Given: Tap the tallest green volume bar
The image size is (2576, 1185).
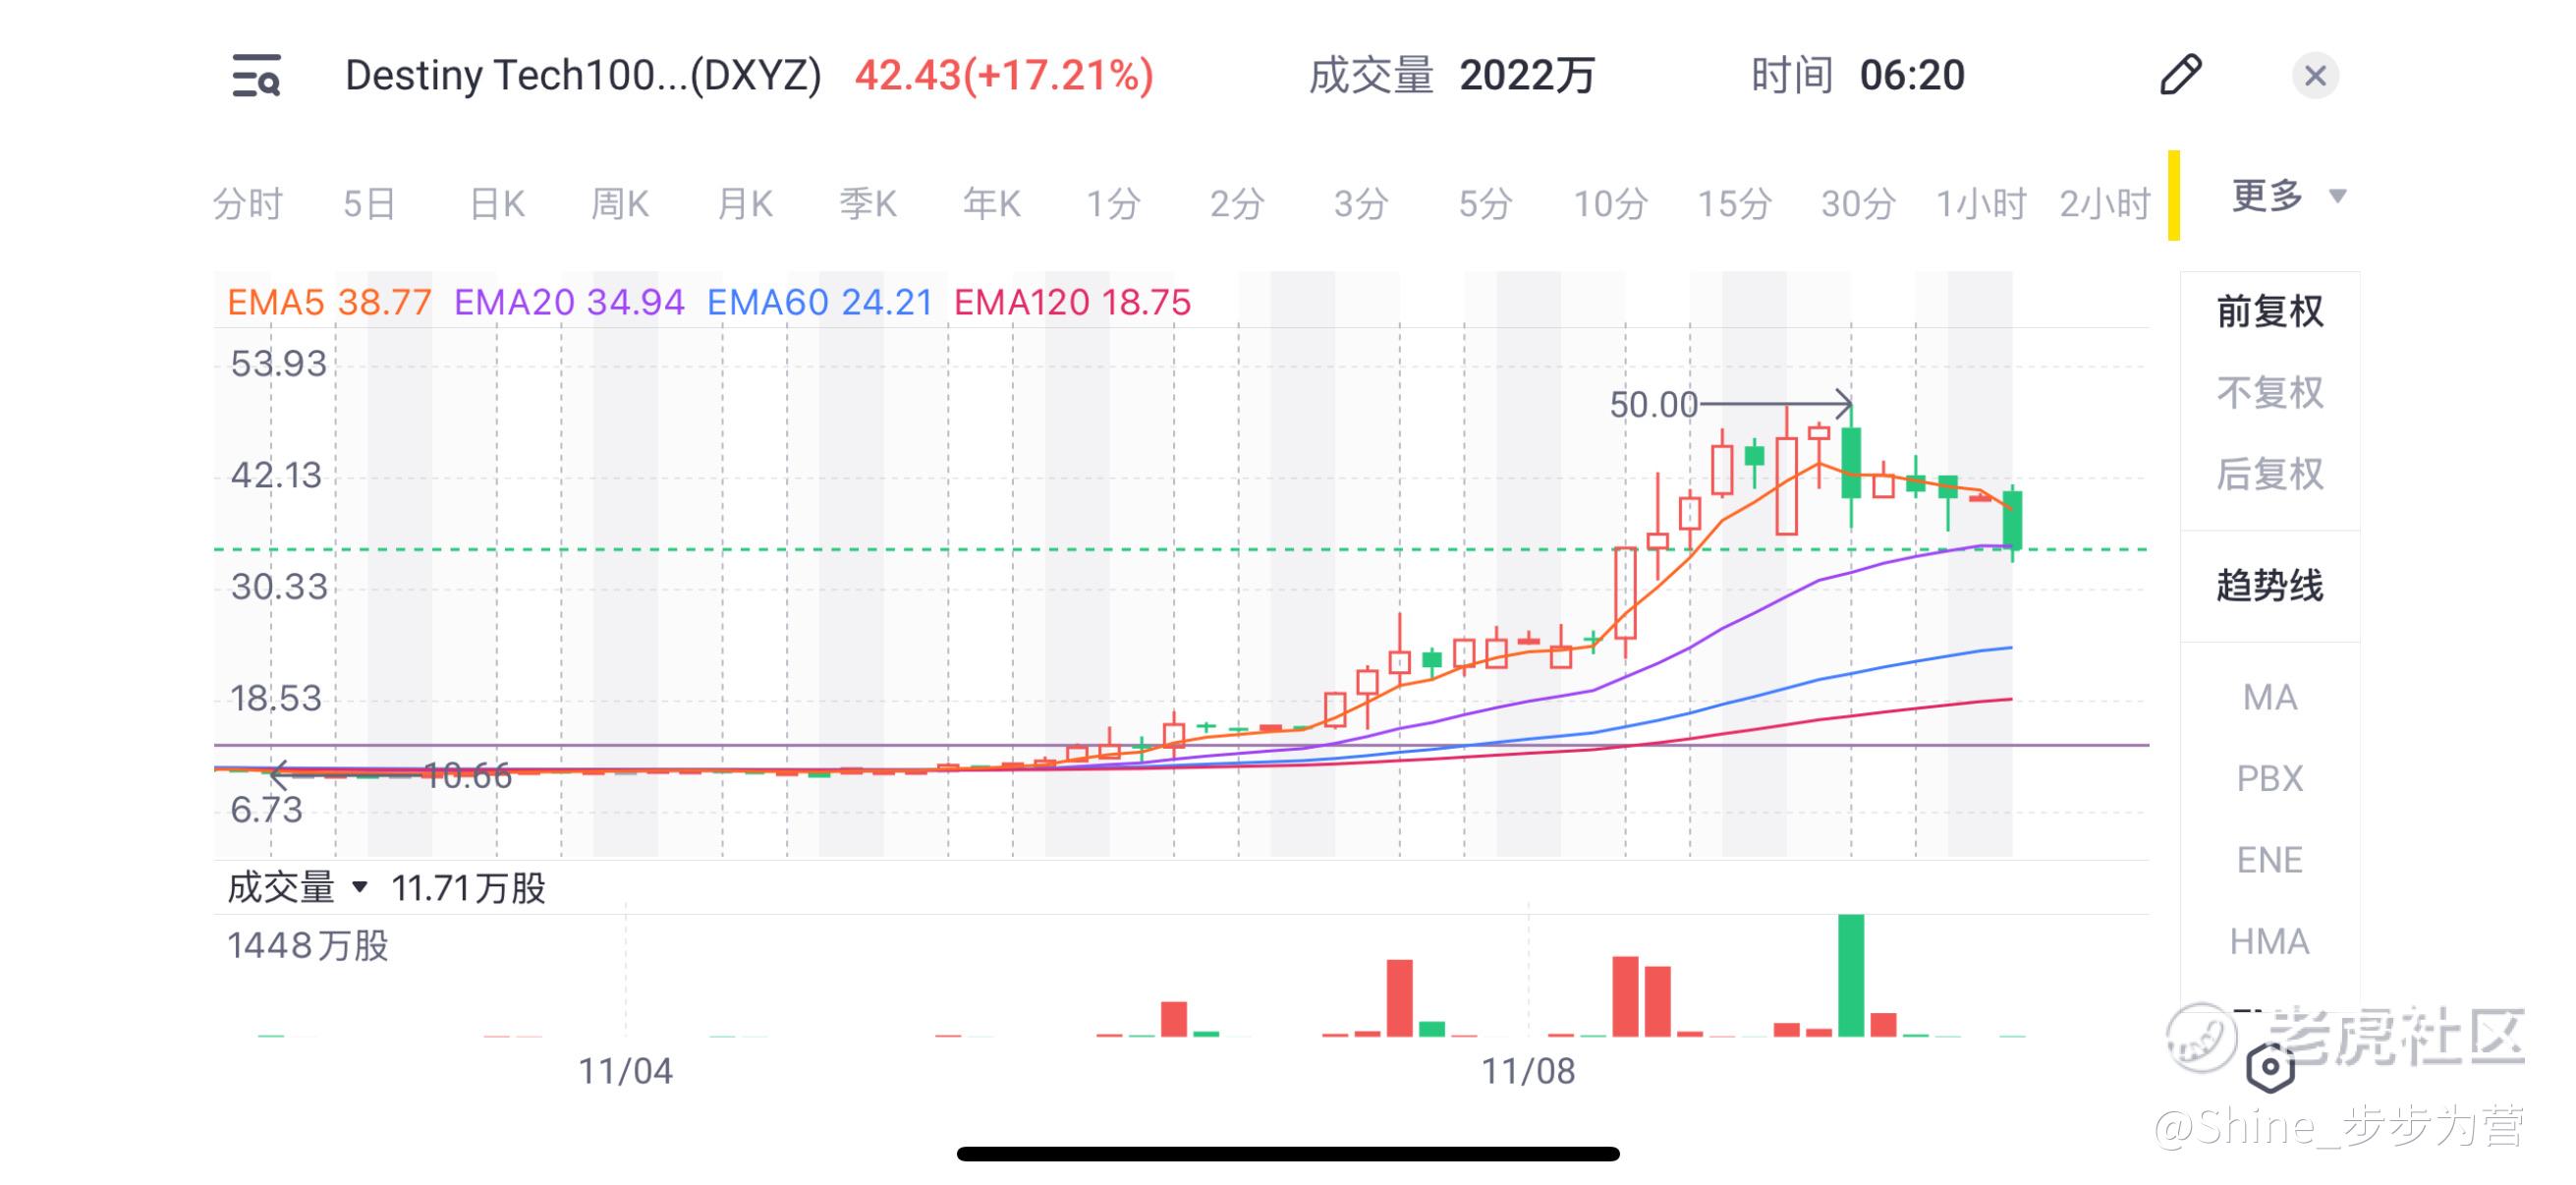Looking at the screenshot, I should click(1851, 975).
